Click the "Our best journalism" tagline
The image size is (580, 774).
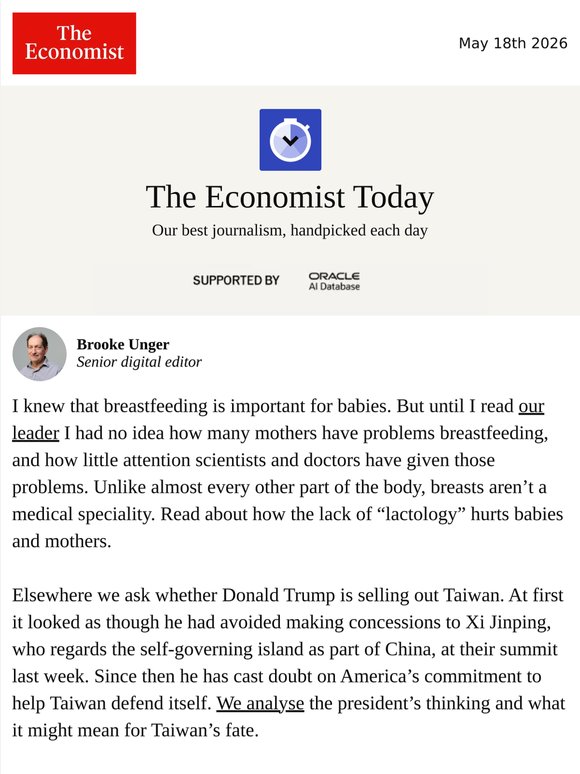coord(290,231)
